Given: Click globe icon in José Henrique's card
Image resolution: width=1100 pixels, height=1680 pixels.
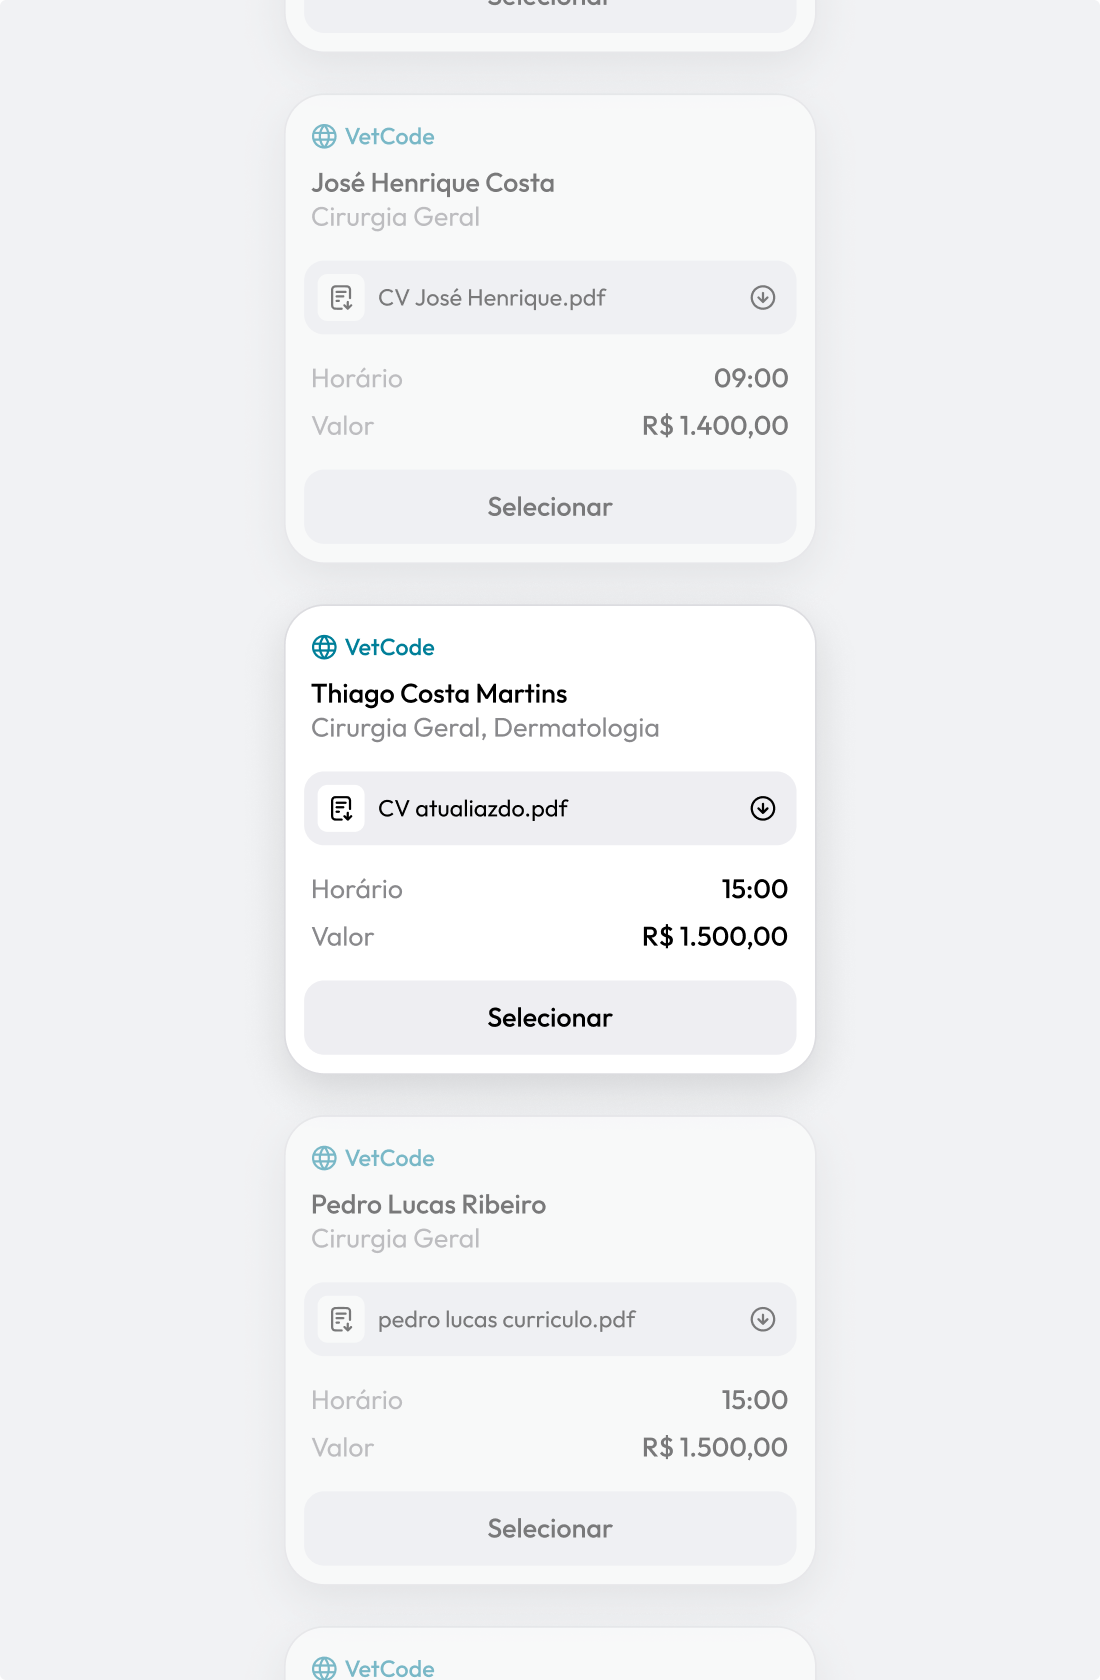Looking at the screenshot, I should (x=324, y=137).
